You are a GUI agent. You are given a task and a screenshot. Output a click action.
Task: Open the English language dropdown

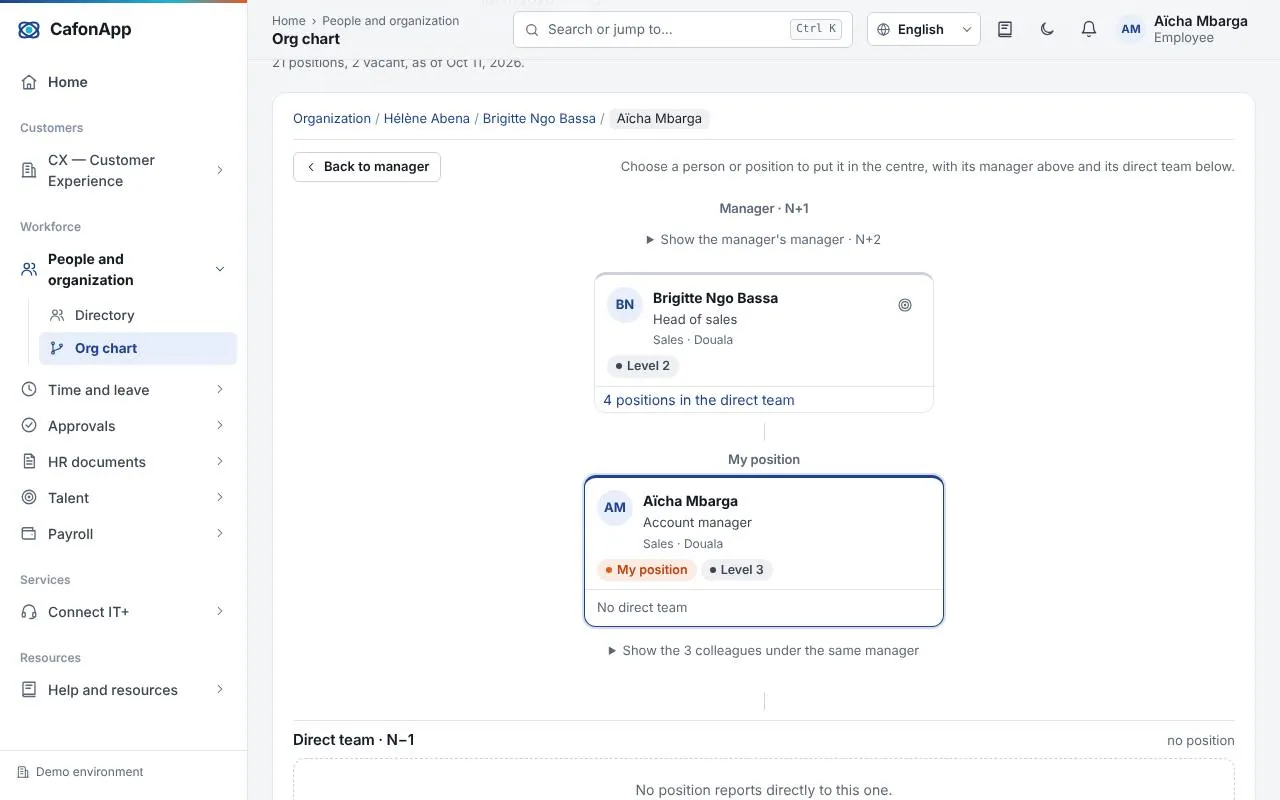pyautogui.click(x=924, y=30)
